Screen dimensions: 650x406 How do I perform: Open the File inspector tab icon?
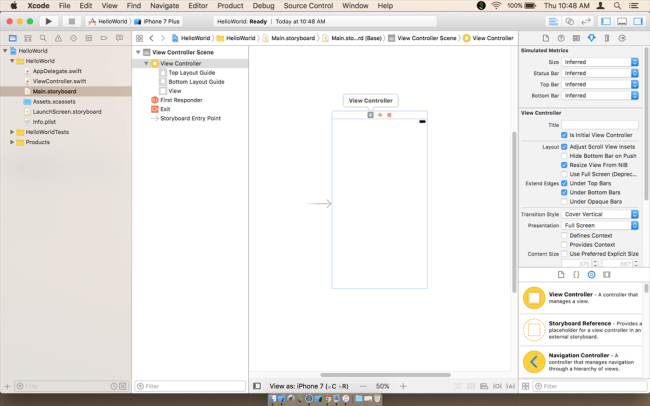(546, 38)
